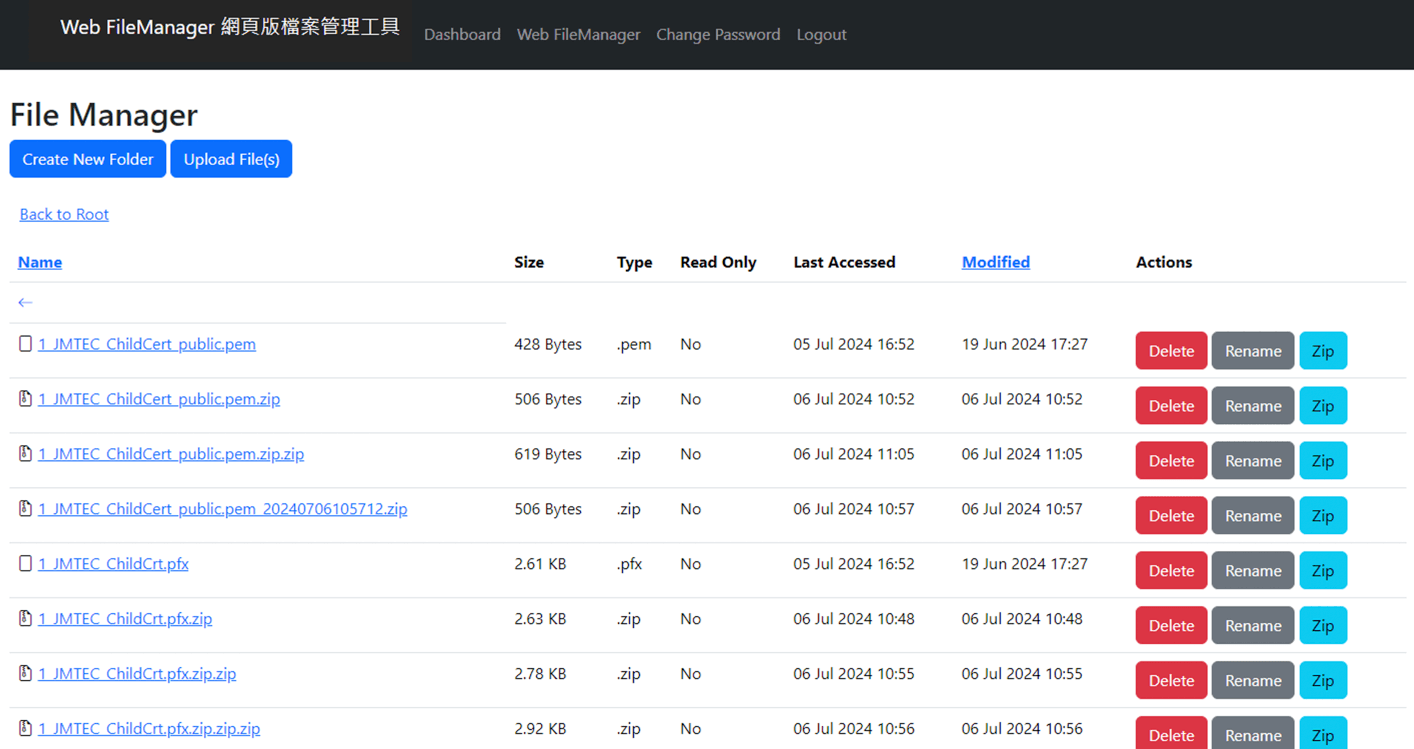The width and height of the screenshot is (1414, 749).
Task: Click zip icon beside 1_JMTEC_ChildCrt.pfx.zip
Action: click(26, 619)
